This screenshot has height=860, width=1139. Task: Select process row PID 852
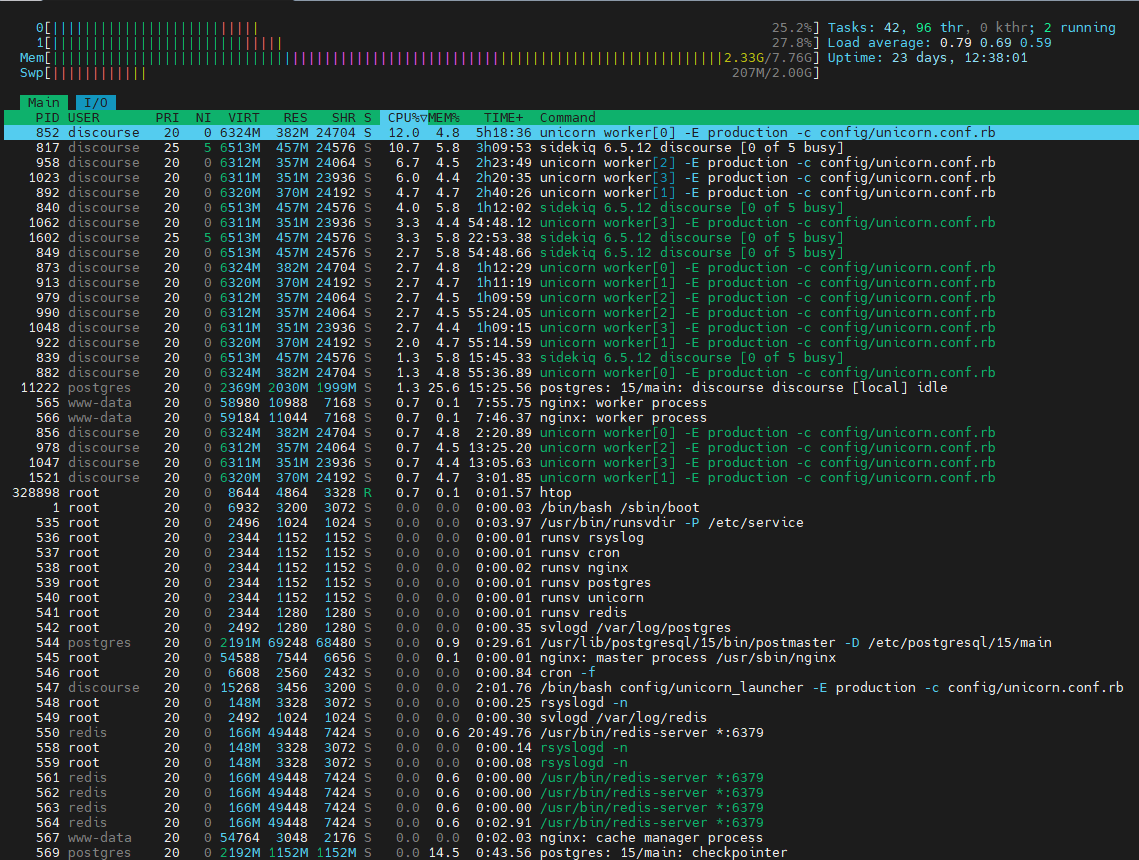570,133
